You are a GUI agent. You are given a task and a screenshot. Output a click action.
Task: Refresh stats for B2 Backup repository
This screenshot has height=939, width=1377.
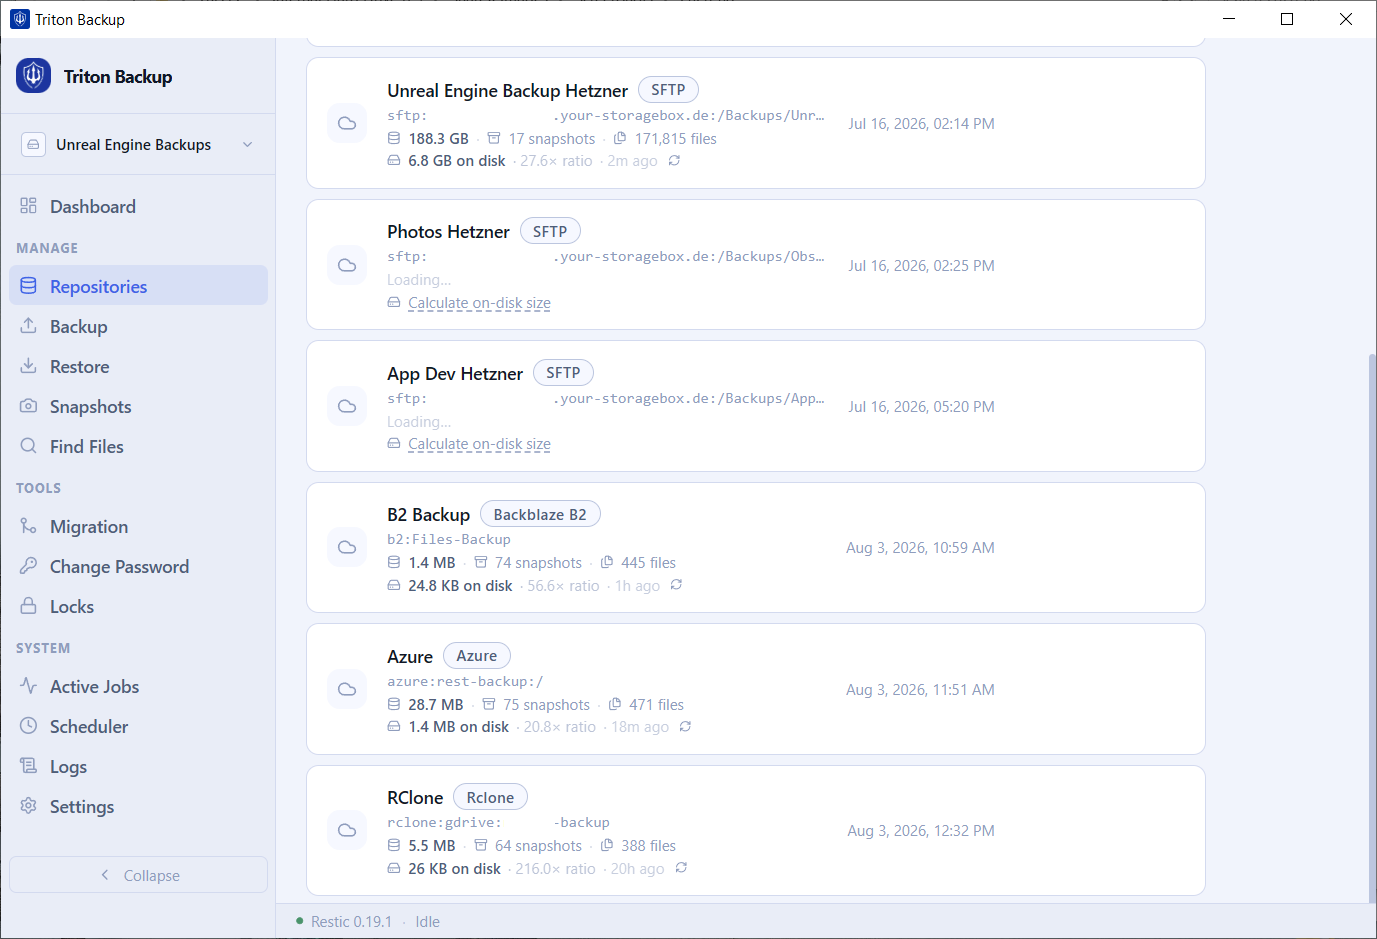(676, 585)
